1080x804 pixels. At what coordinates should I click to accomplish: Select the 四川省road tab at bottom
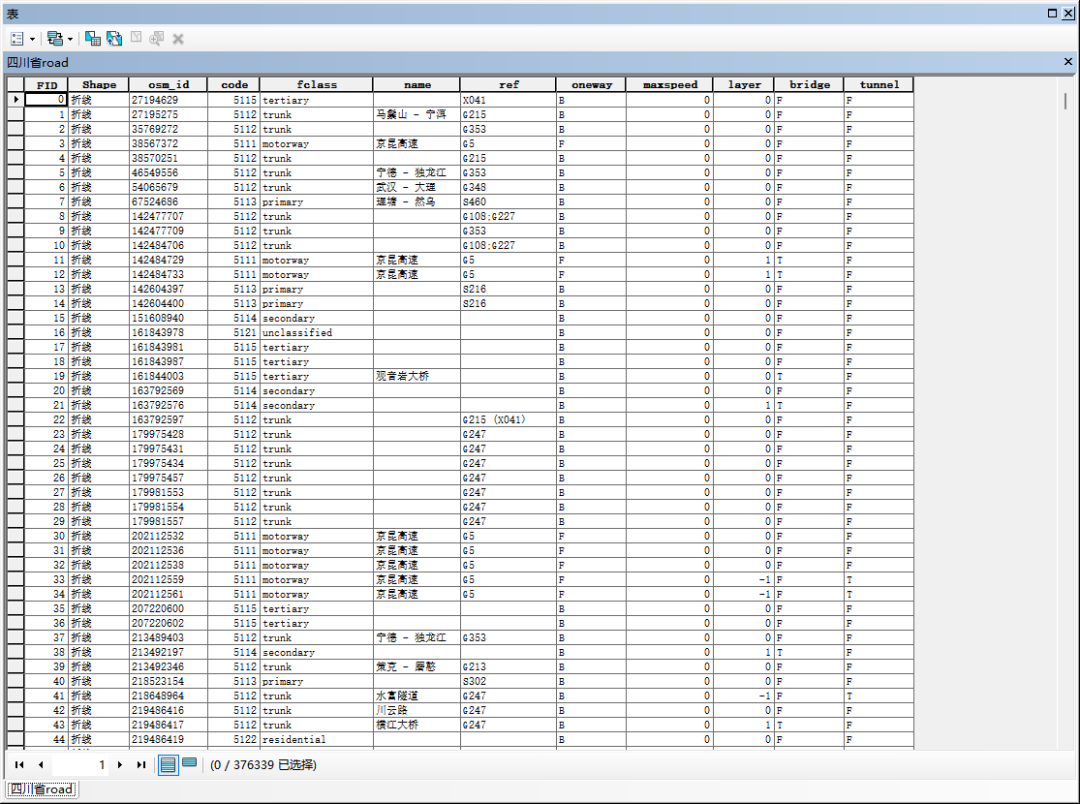coord(42,790)
